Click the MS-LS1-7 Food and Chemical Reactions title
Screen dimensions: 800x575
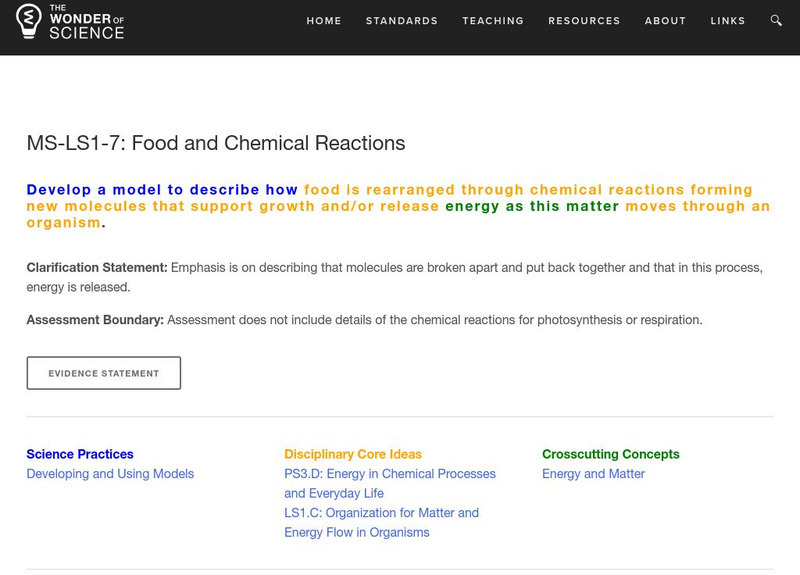click(216, 143)
